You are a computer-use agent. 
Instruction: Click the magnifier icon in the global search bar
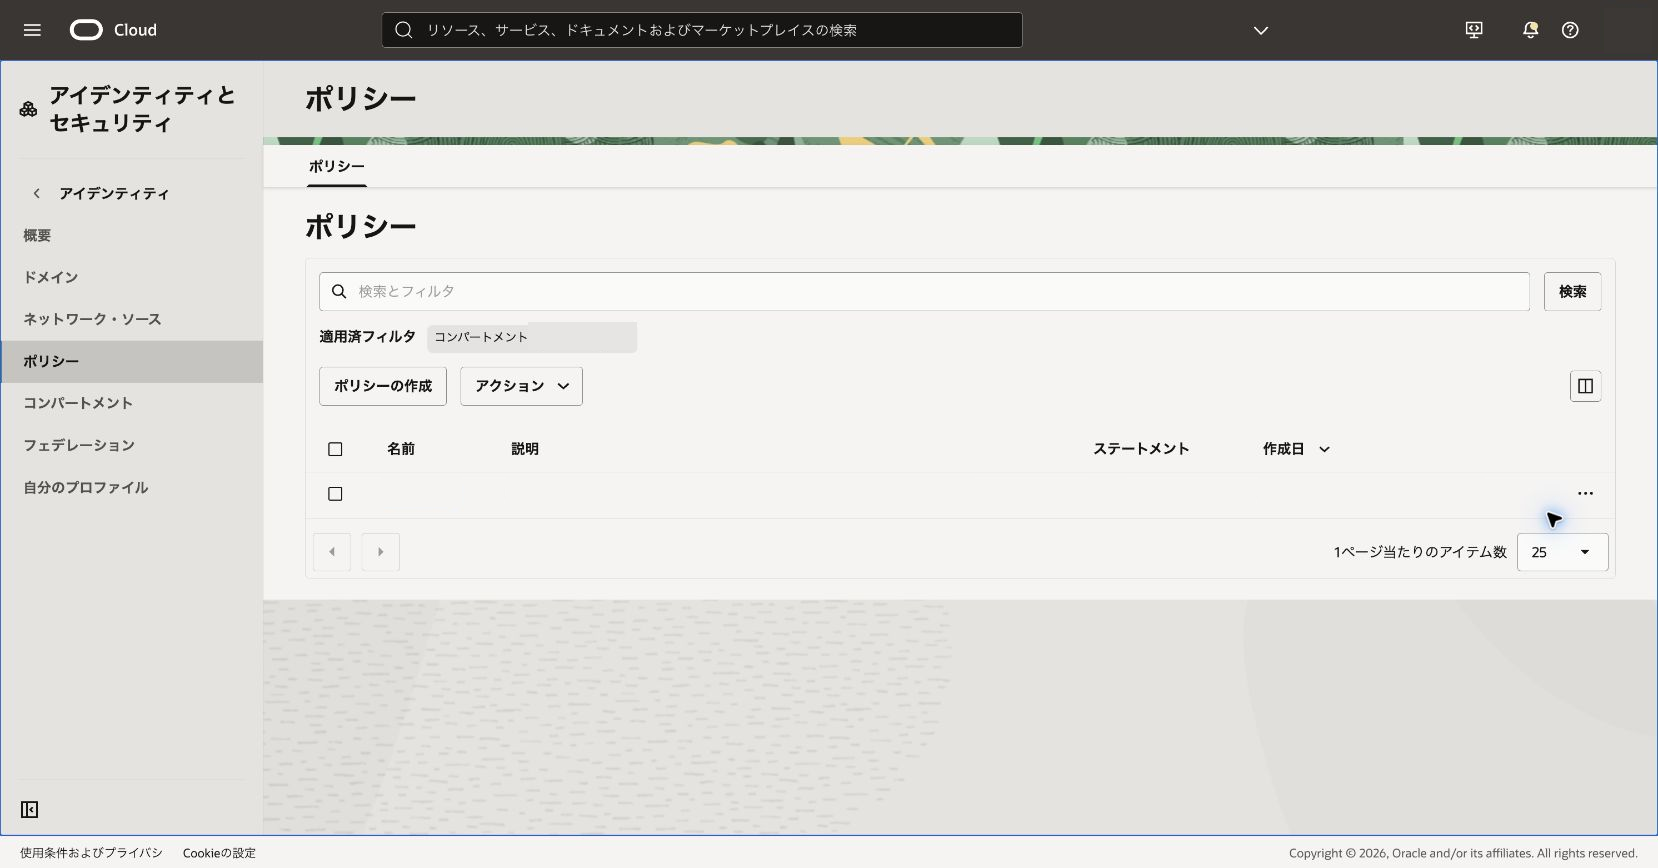coord(404,30)
